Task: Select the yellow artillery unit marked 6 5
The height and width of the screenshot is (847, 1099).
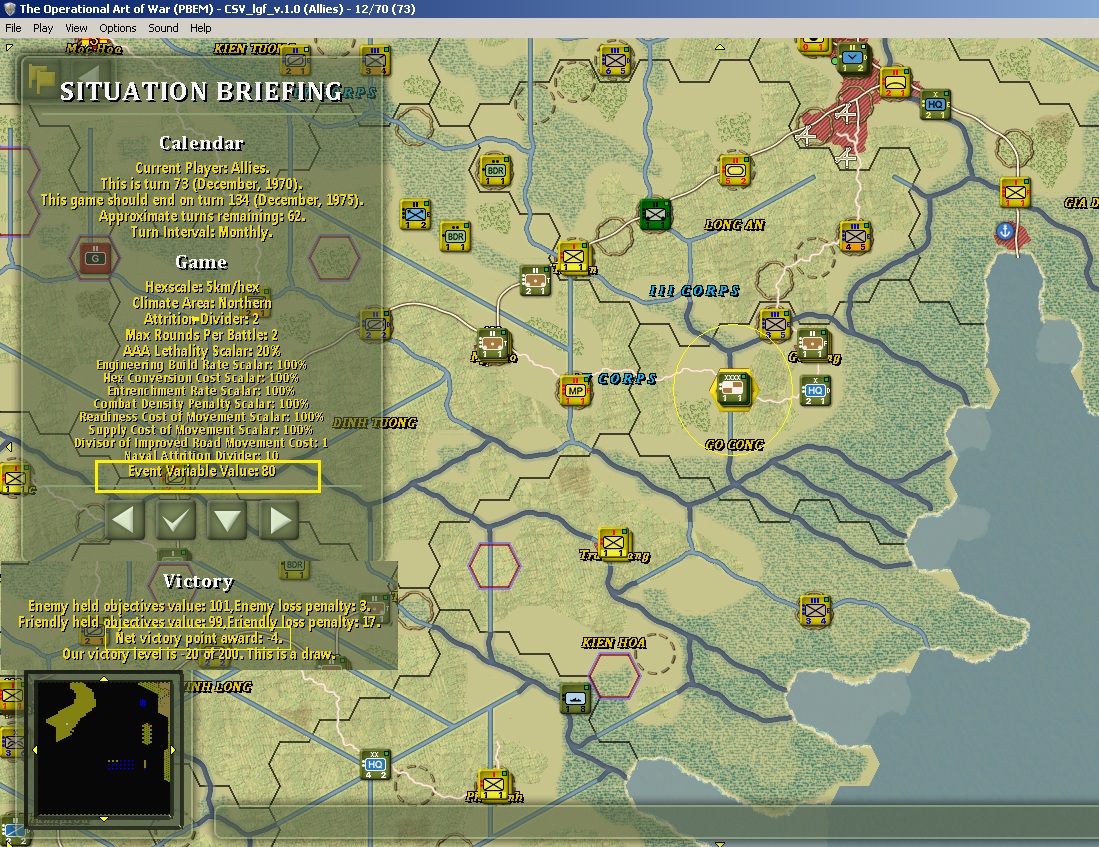Action: pos(615,60)
